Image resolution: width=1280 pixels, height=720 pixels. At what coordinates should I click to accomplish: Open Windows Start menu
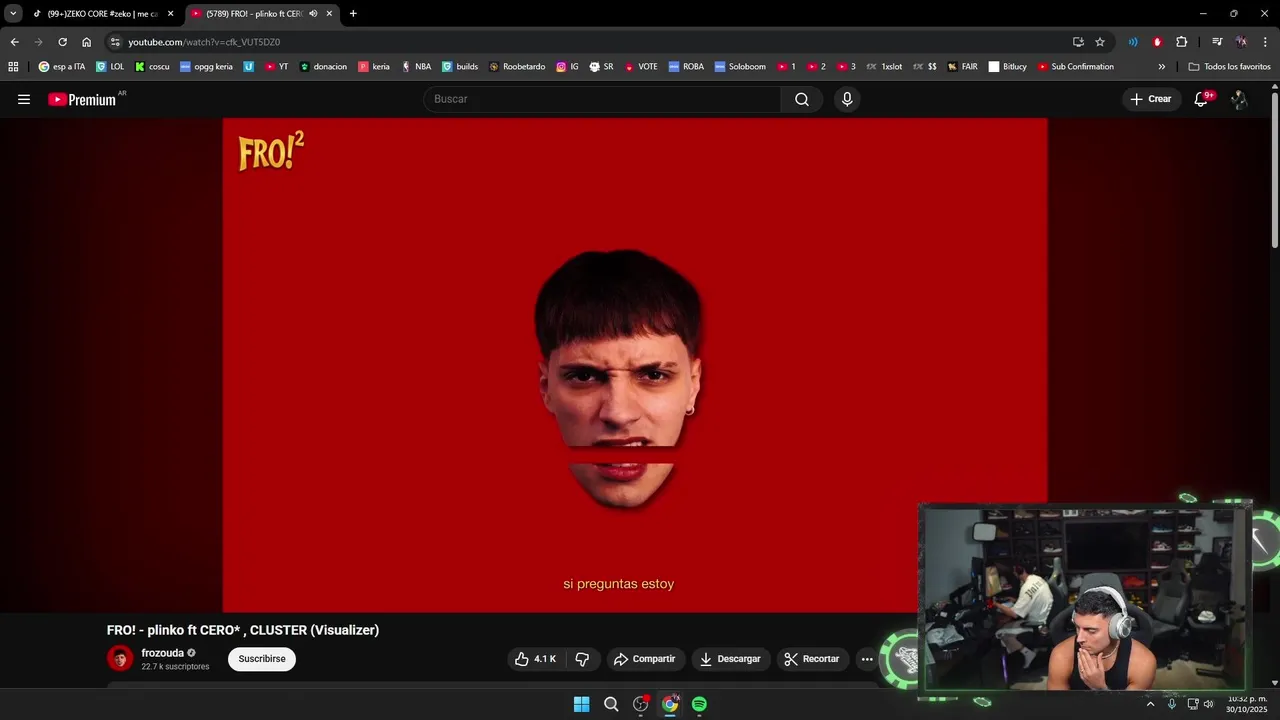pos(581,704)
